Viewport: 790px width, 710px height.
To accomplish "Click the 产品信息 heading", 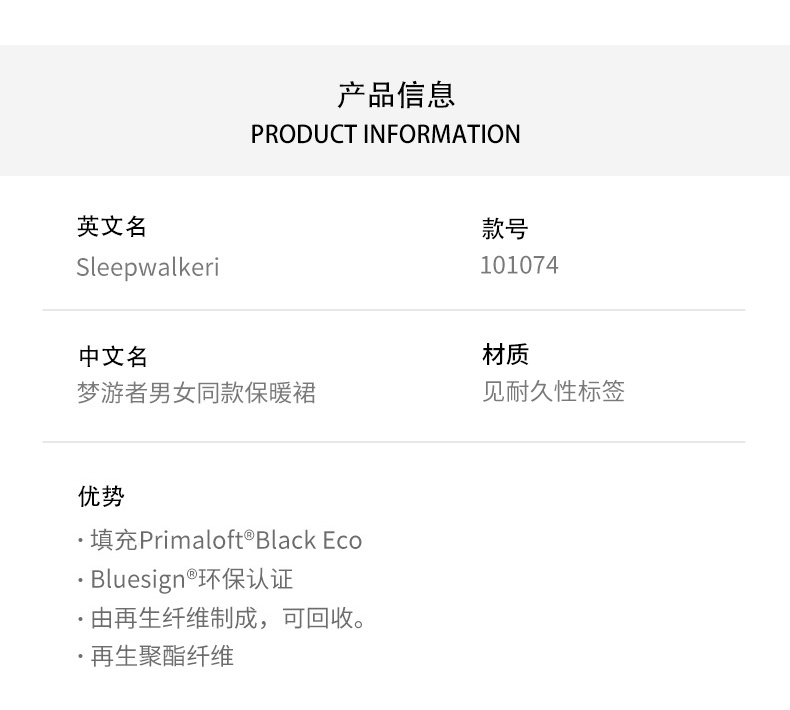I will tap(395, 95).
